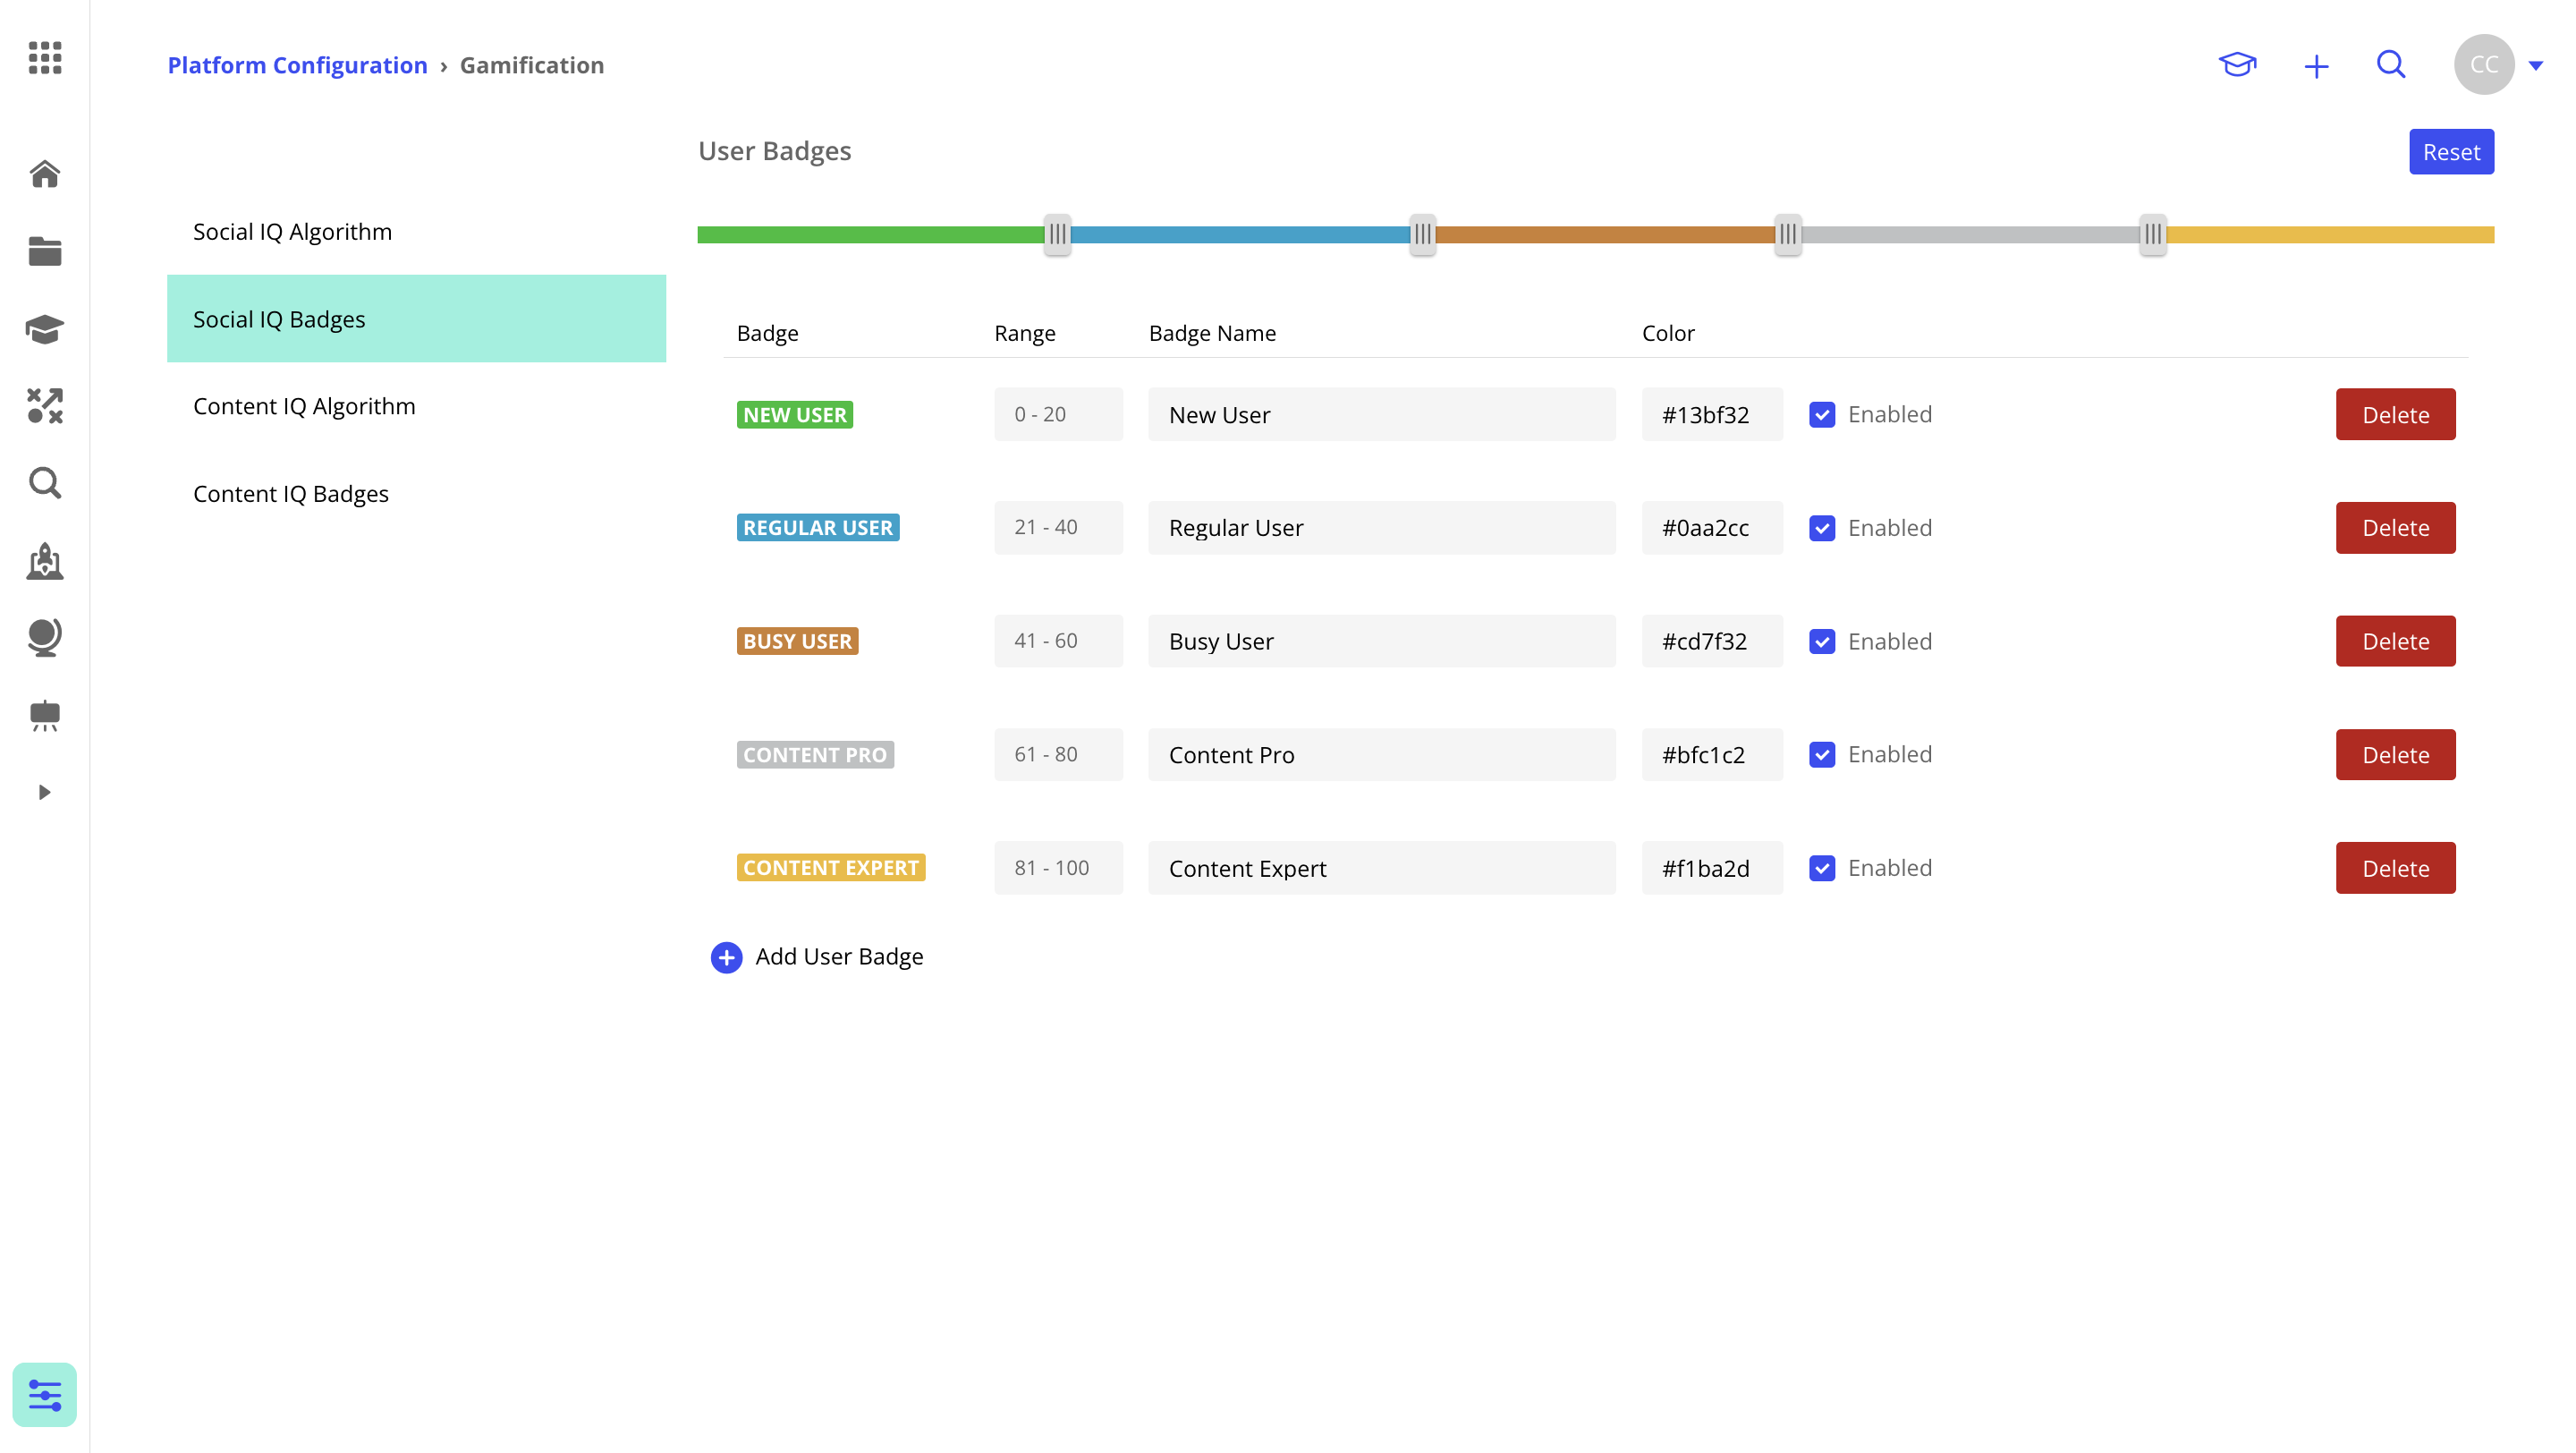This screenshot has height=1453, width=2576.
Task: Go to Home via sidebar icon
Action: (x=45, y=174)
